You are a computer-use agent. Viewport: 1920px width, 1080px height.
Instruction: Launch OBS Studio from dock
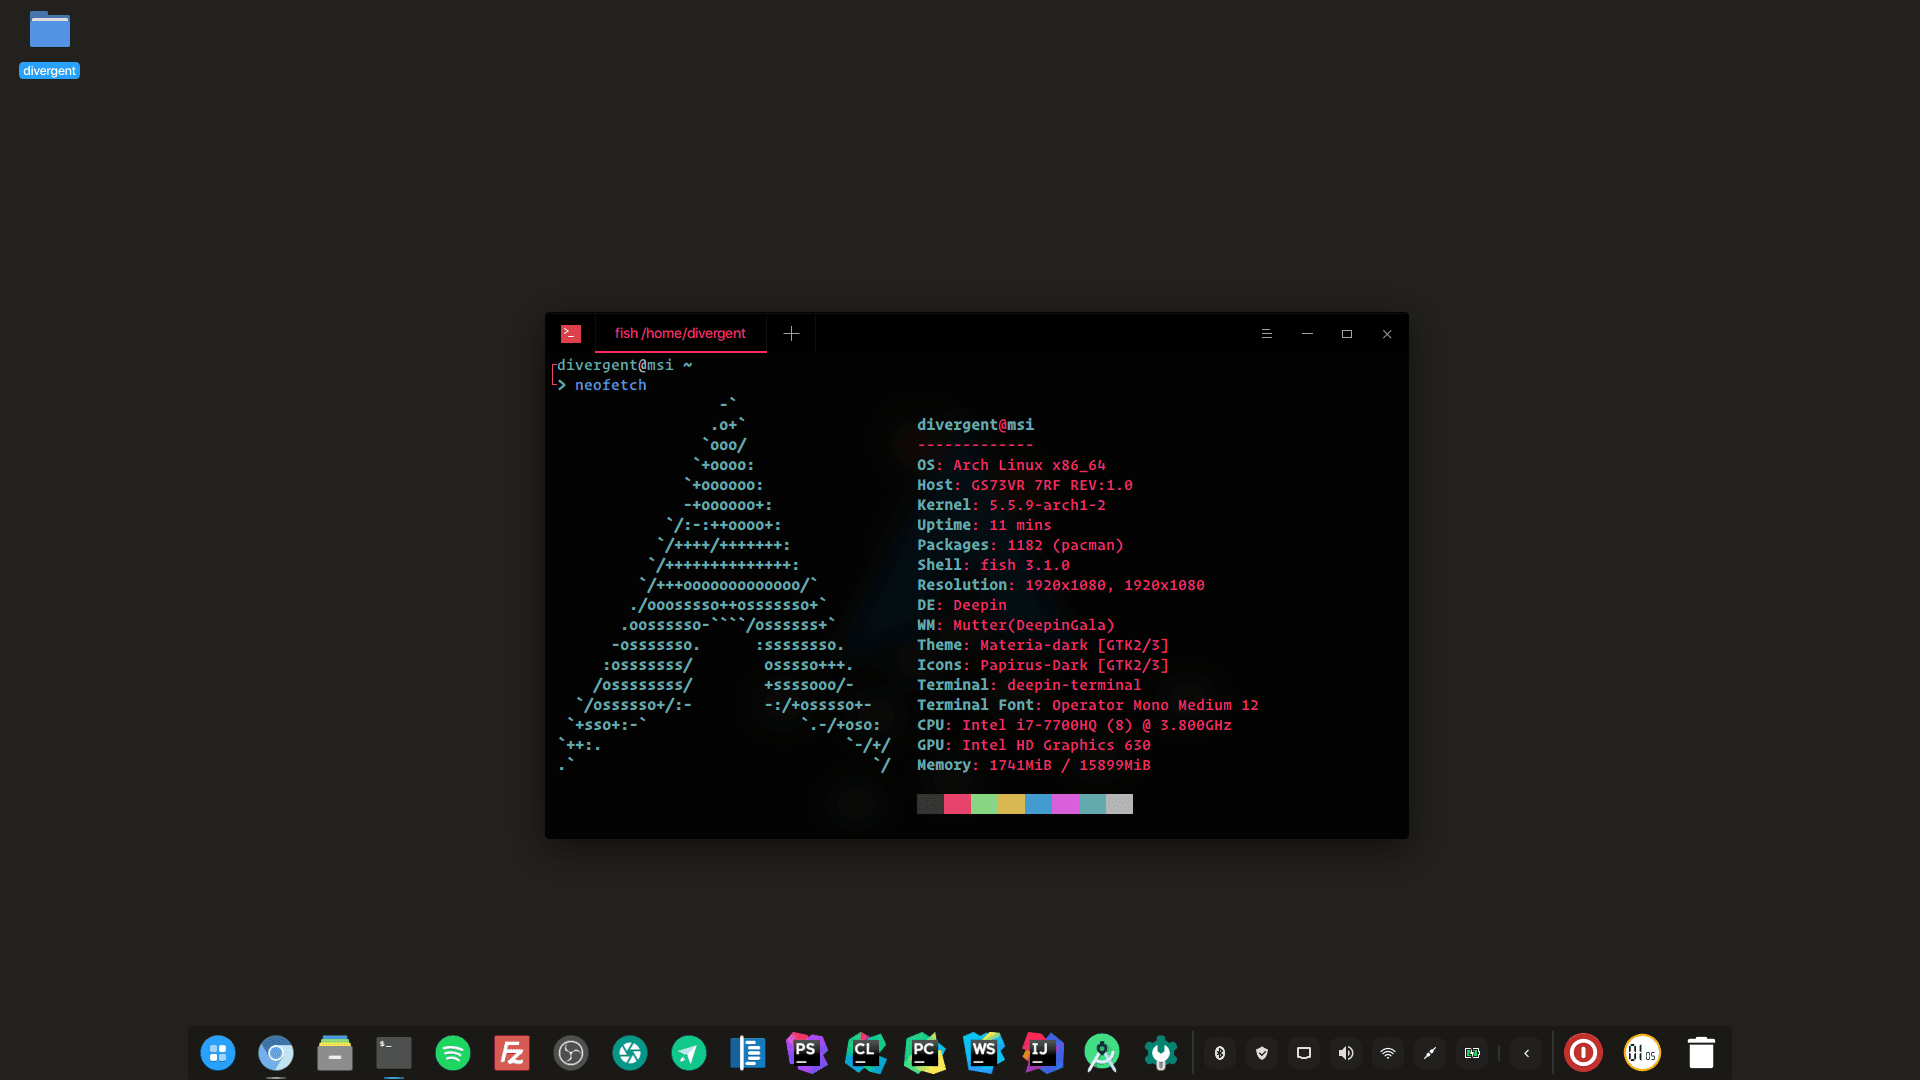point(571,1053)
